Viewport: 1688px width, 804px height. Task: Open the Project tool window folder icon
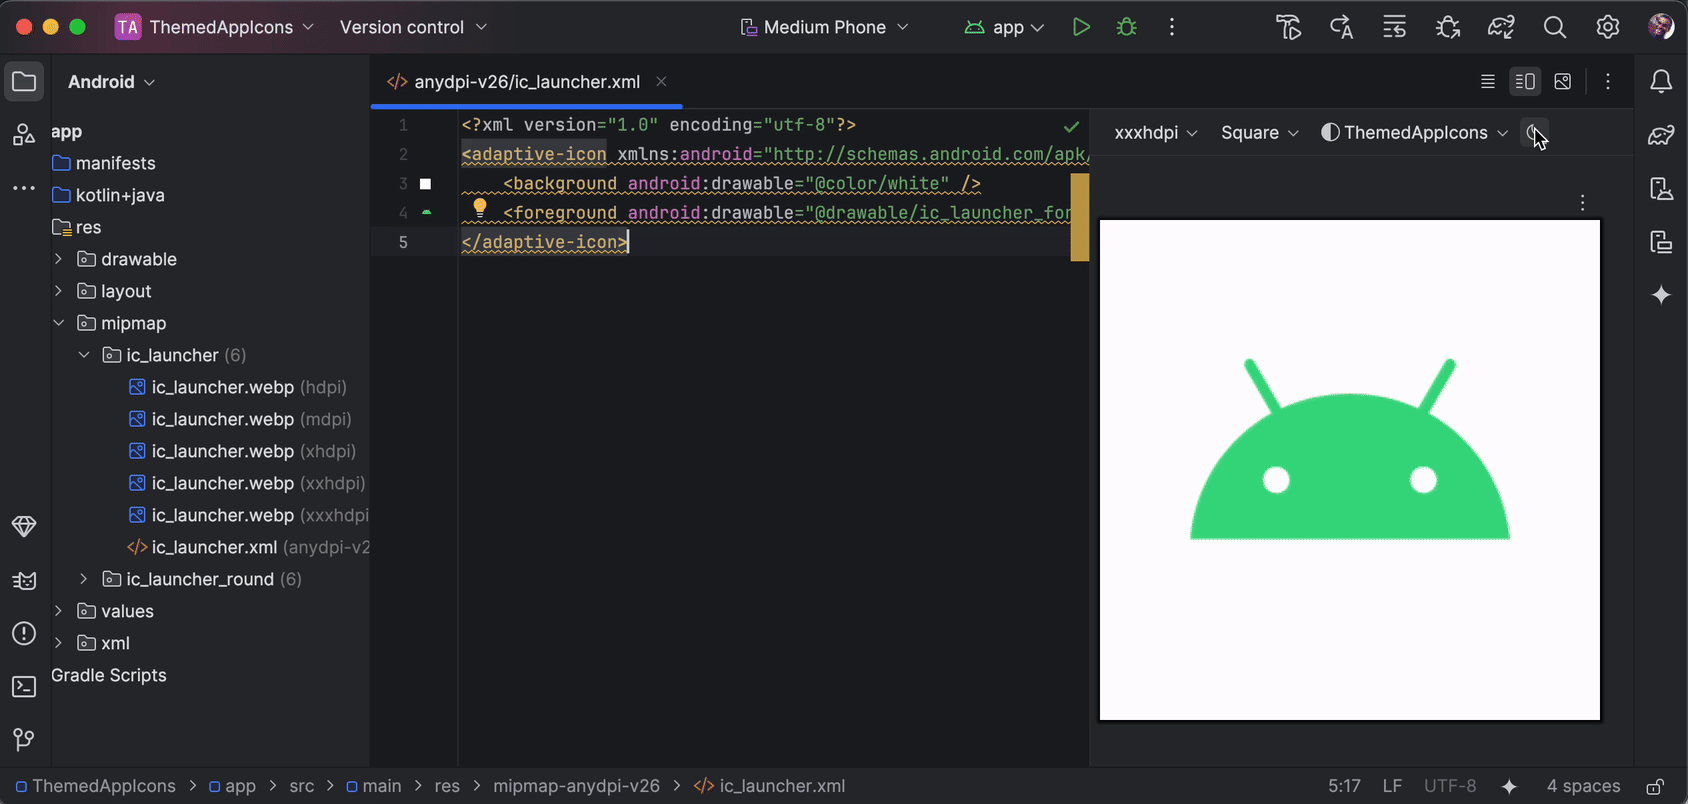24,82
